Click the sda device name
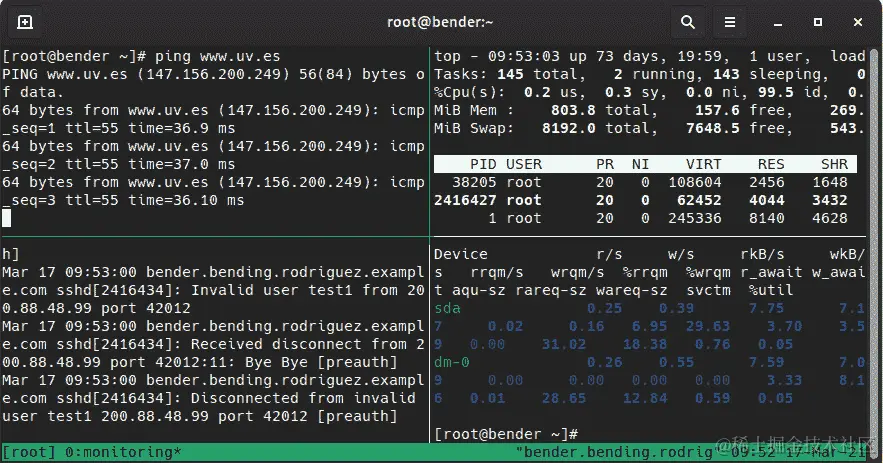883x463 pixels. pyautogui.click(x=447, y=309)
